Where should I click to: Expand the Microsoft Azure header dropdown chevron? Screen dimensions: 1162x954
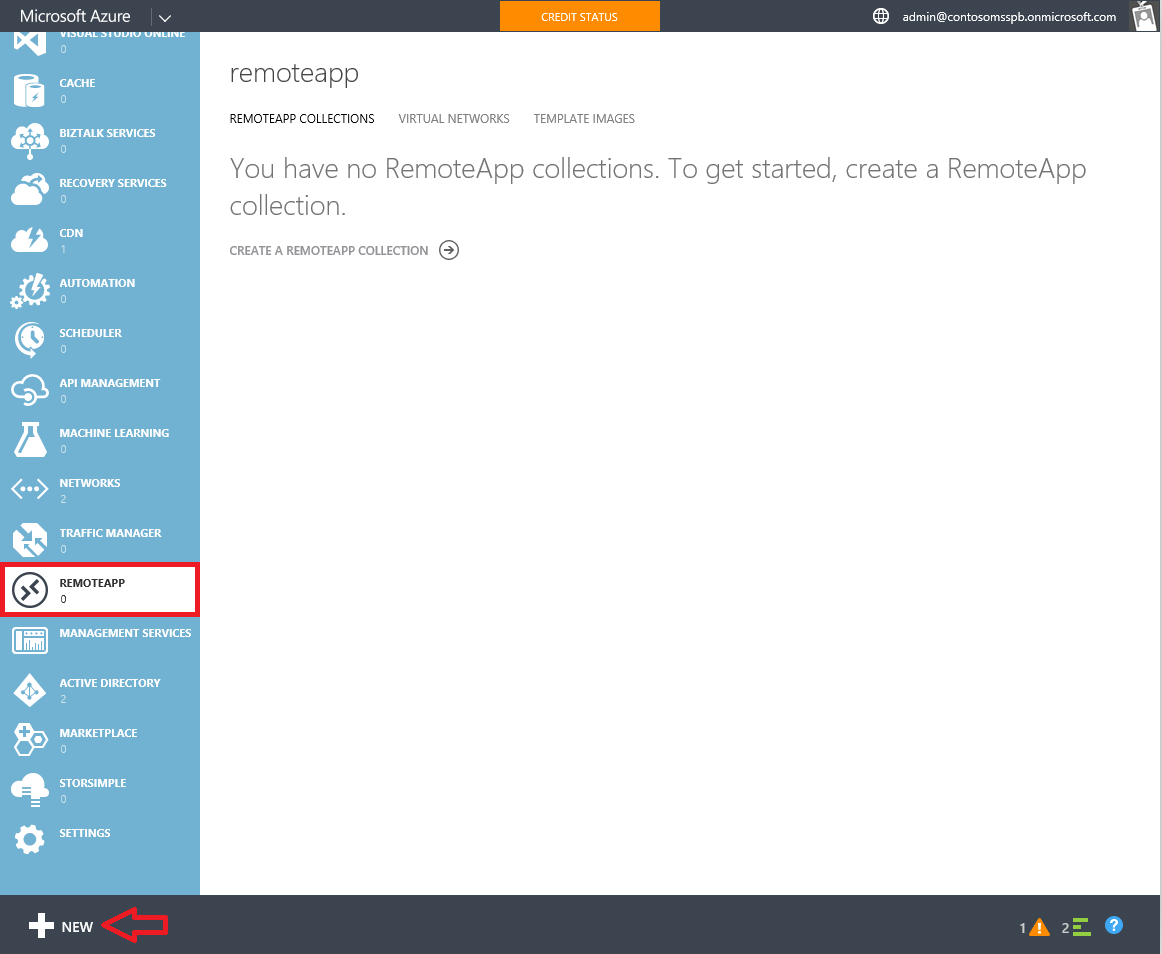coord(165,18)
